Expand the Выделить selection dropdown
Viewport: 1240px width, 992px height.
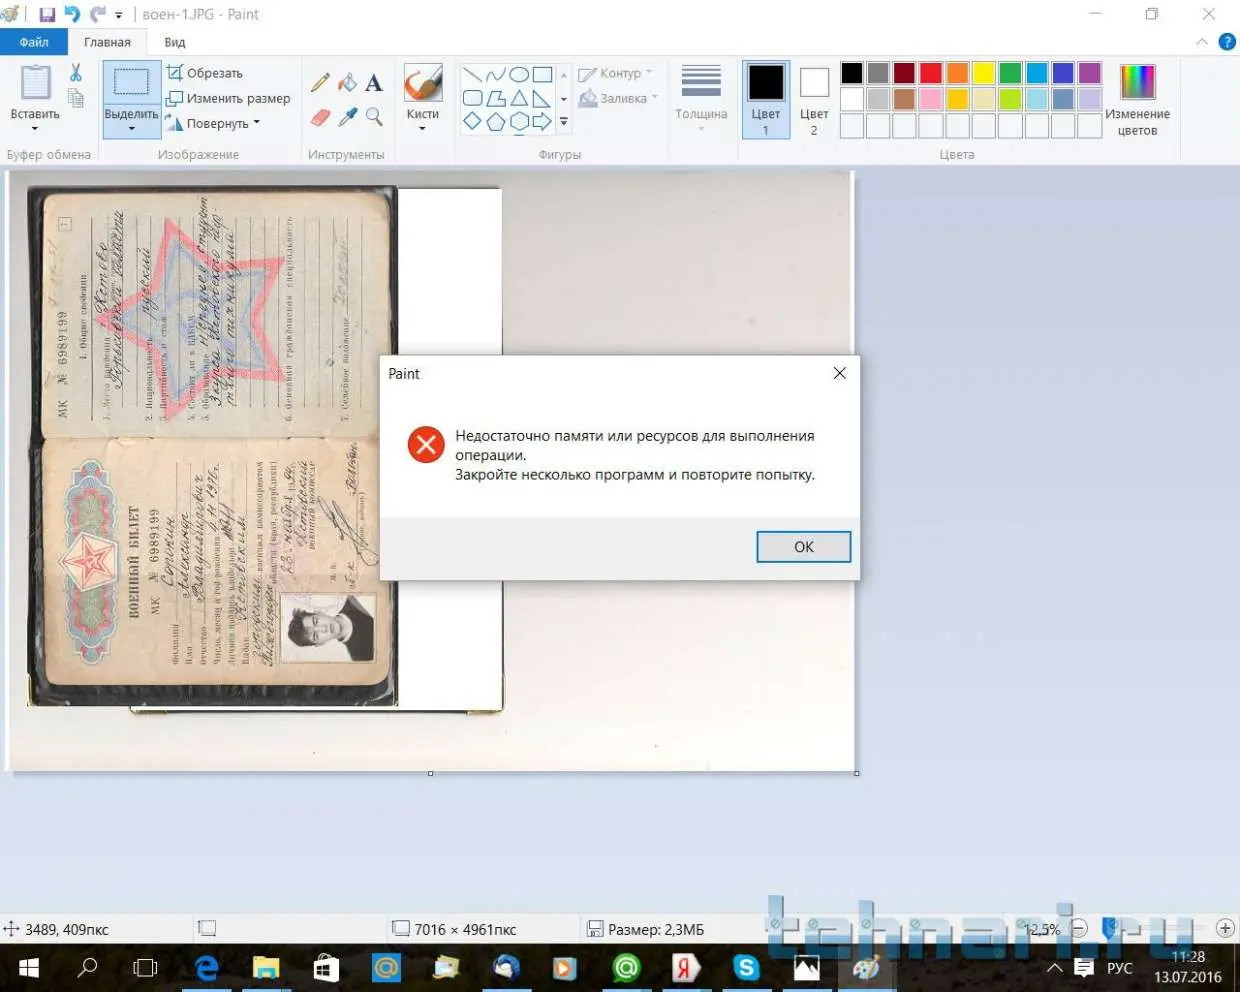click(x=131, y=120)
